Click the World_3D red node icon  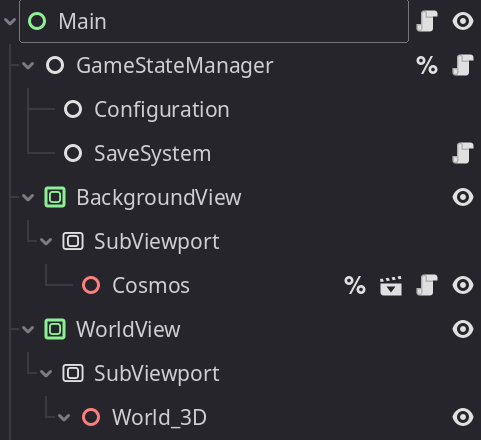click(x=91, y=417)
